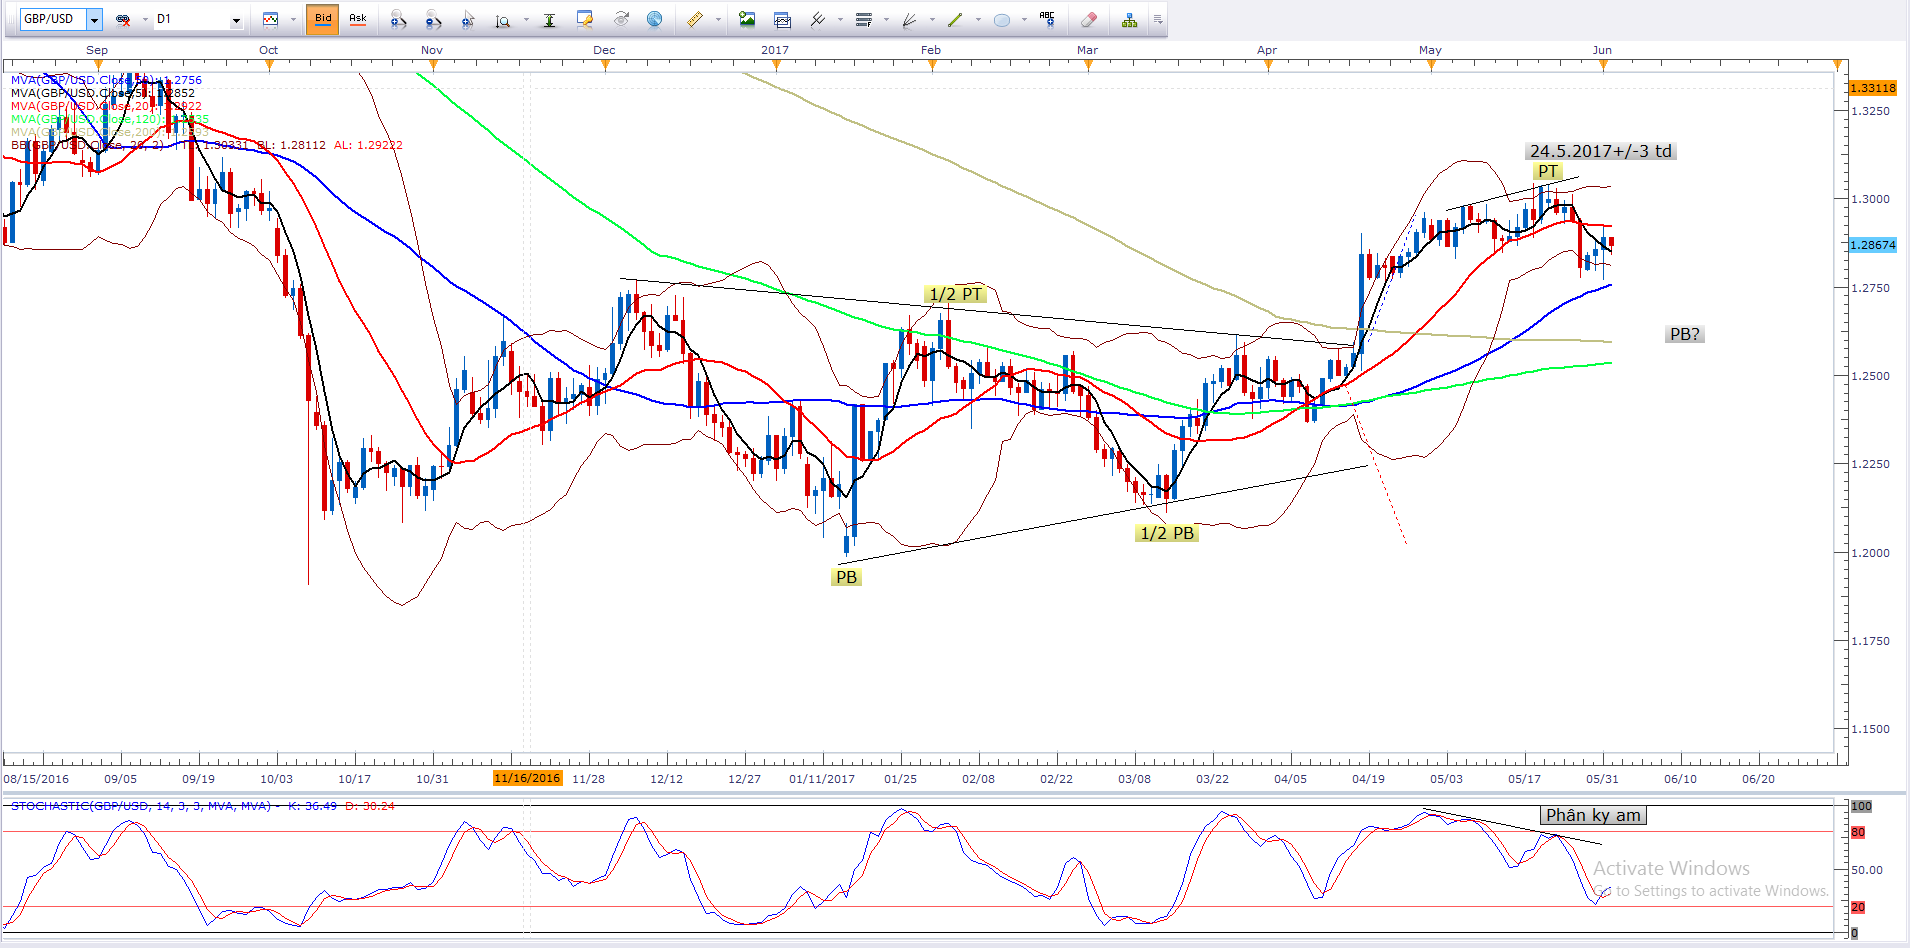The width and height of the screenshot is (1910, 948).
Task: Select the ruler measurement tool
Action: 695,19
